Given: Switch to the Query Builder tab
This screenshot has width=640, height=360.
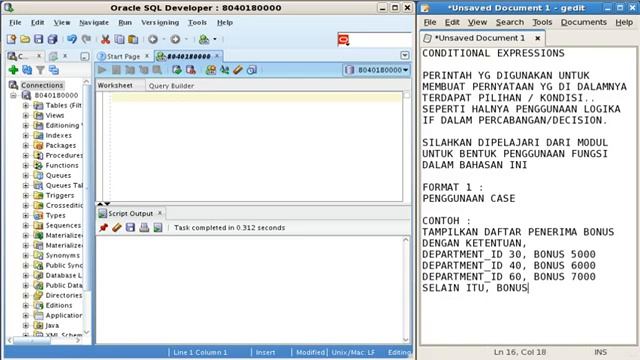Looking at the screenshot, I should [171, 86].
